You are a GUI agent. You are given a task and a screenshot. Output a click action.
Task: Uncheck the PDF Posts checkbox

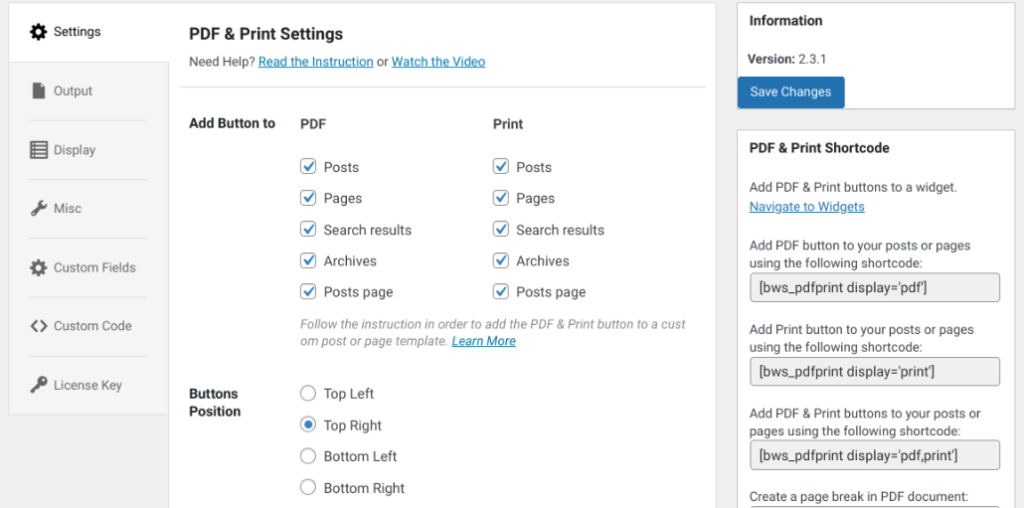click(x=309, y=167)
